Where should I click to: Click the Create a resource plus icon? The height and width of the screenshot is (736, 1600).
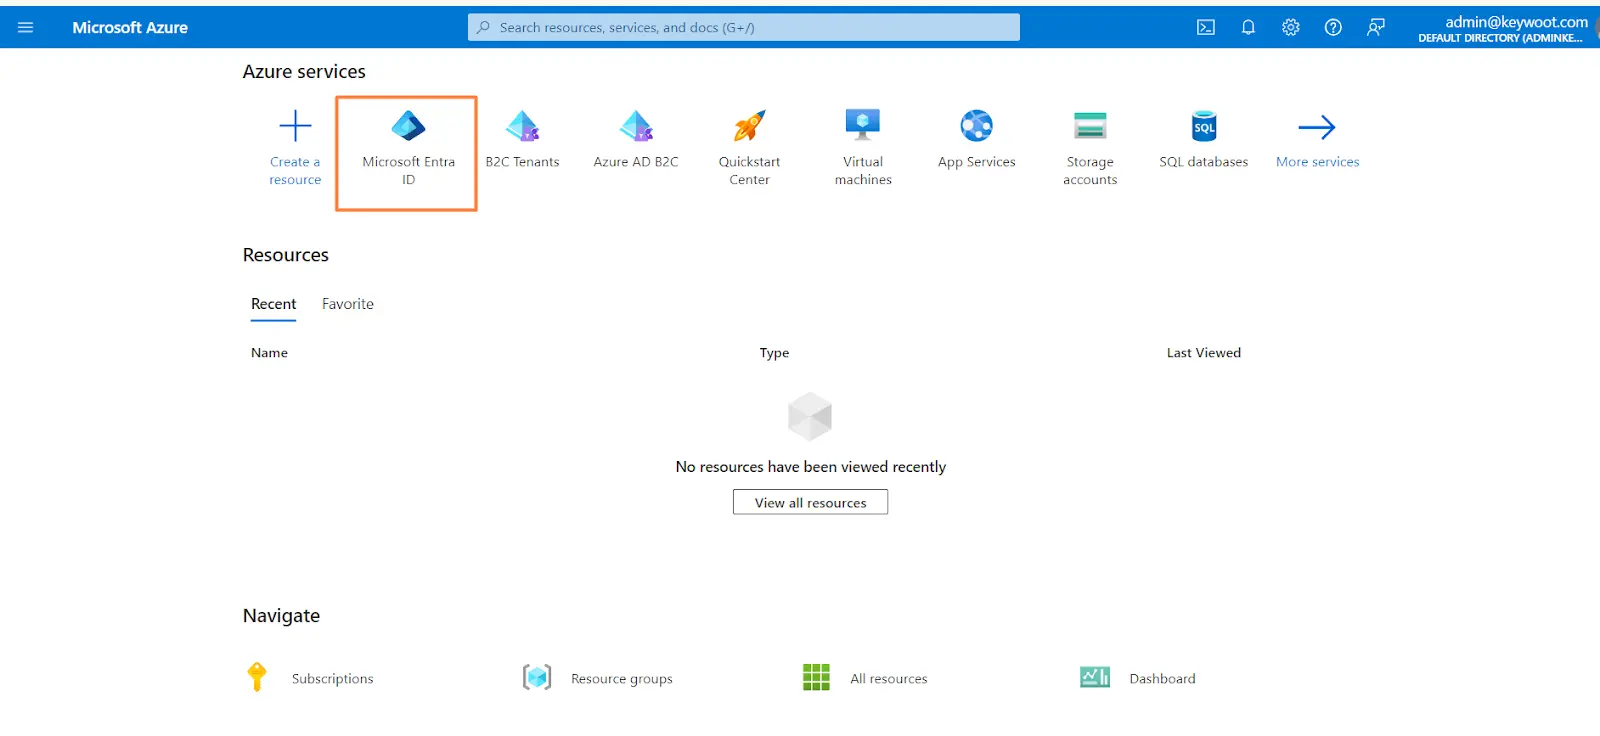coord(295,126)
